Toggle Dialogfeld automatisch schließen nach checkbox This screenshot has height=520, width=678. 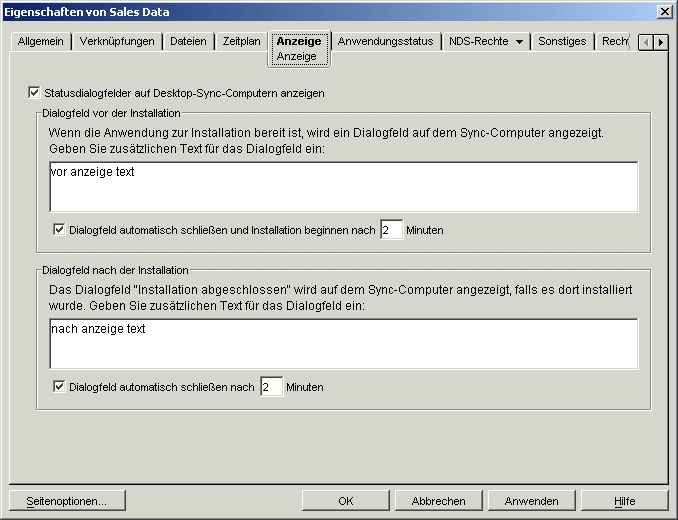(59, 386)
